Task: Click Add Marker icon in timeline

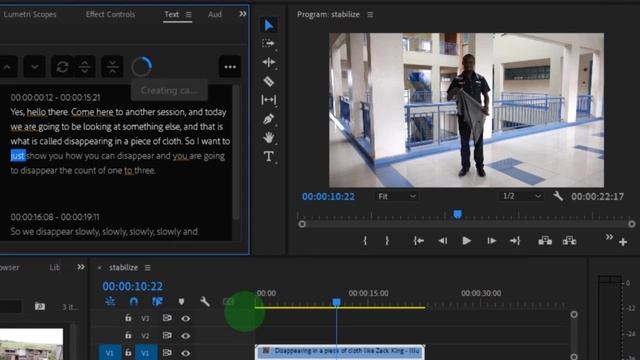Action: click(x=181, y=302)
